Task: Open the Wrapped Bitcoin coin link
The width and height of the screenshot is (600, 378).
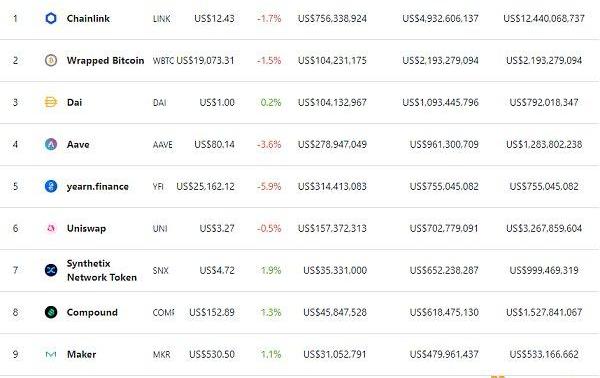Action: pyautogui.click(x=105, y=60)
